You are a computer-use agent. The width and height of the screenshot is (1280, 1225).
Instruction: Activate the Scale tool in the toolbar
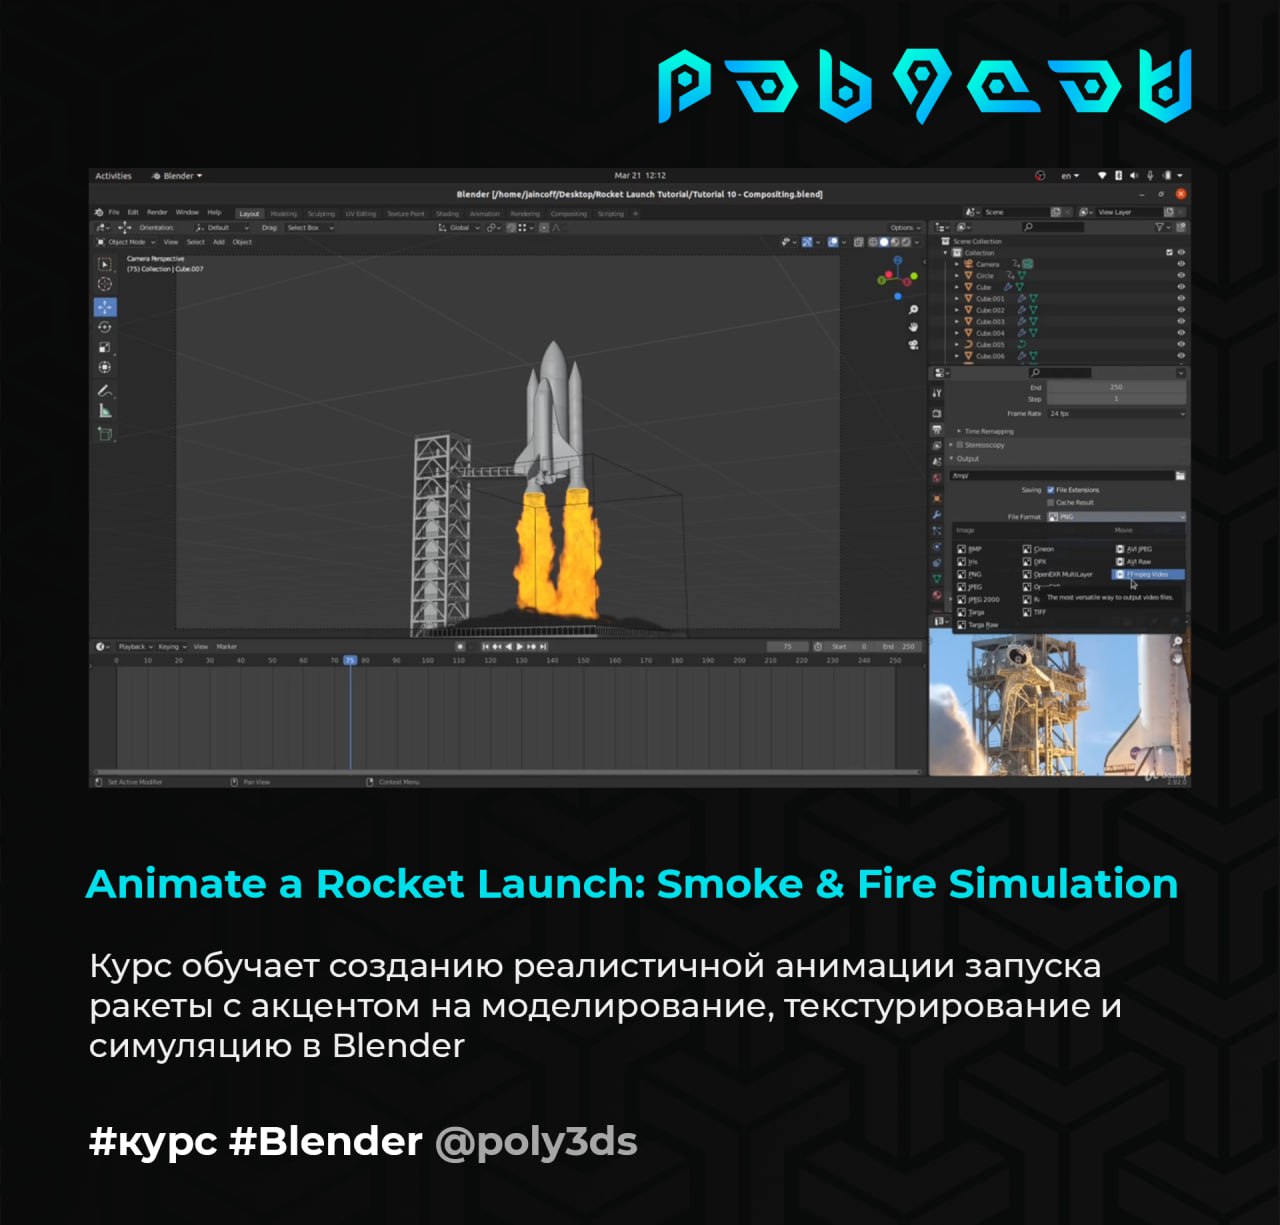coord(105,347)
